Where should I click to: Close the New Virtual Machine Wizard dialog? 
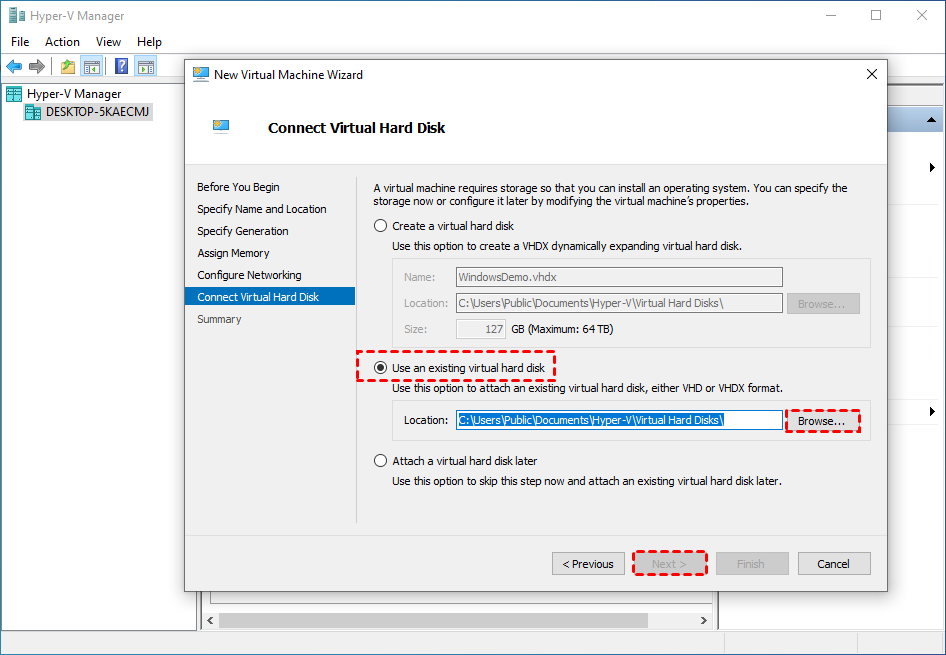click(x=872, y=75)
